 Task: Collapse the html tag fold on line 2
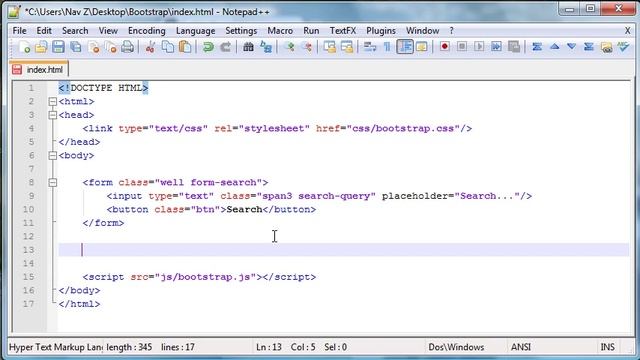[53, 102]
